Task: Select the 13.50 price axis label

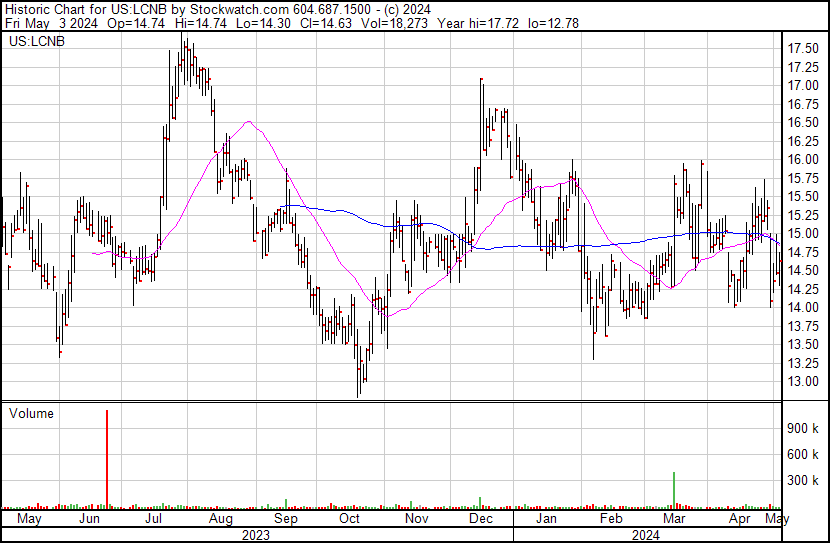Action: tap(803, 345)
